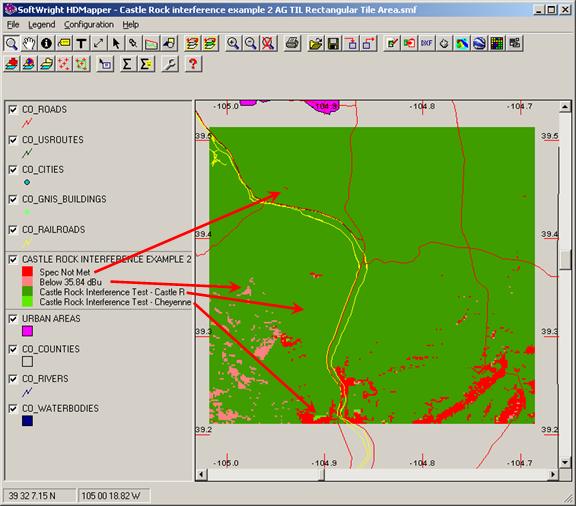Click the pushpin tool icon

click(133, 43)
